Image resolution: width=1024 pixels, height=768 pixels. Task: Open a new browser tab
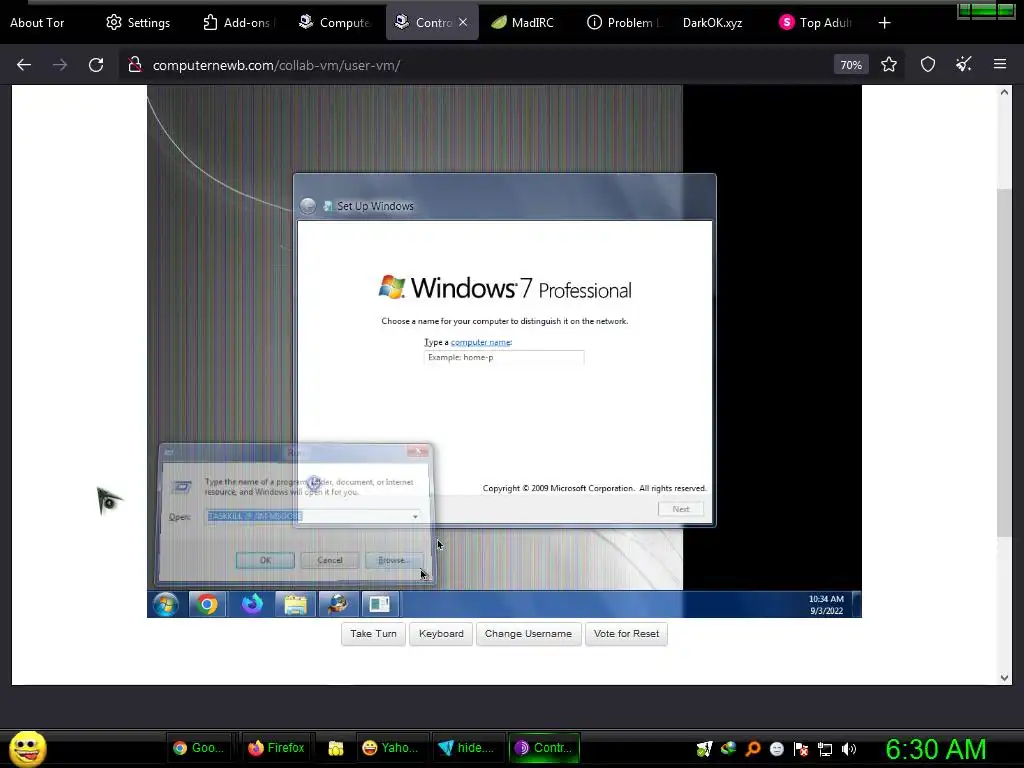(884, 23)
